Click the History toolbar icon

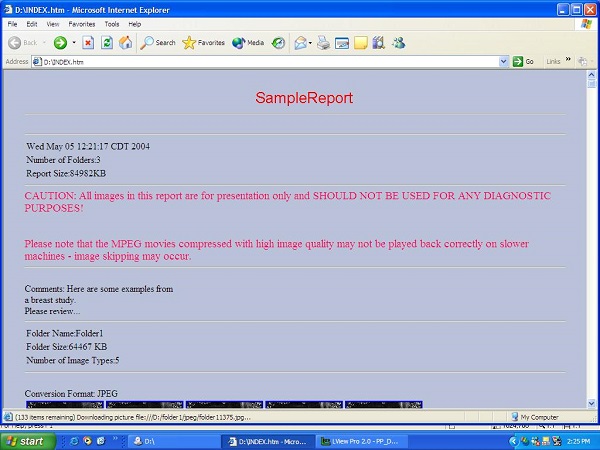click(x=278, y=43)
